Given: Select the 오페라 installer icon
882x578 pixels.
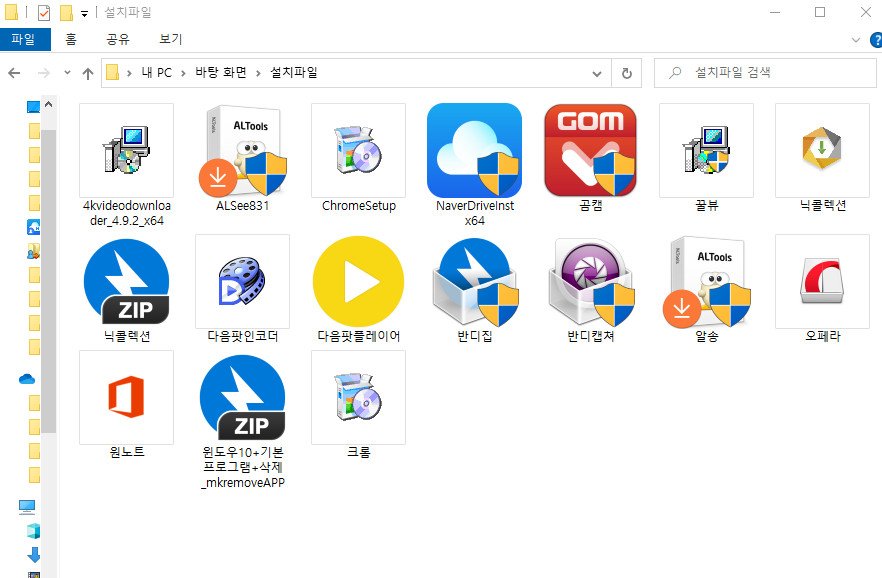Looking at the screenshot, I should click(x=822, y=281).
